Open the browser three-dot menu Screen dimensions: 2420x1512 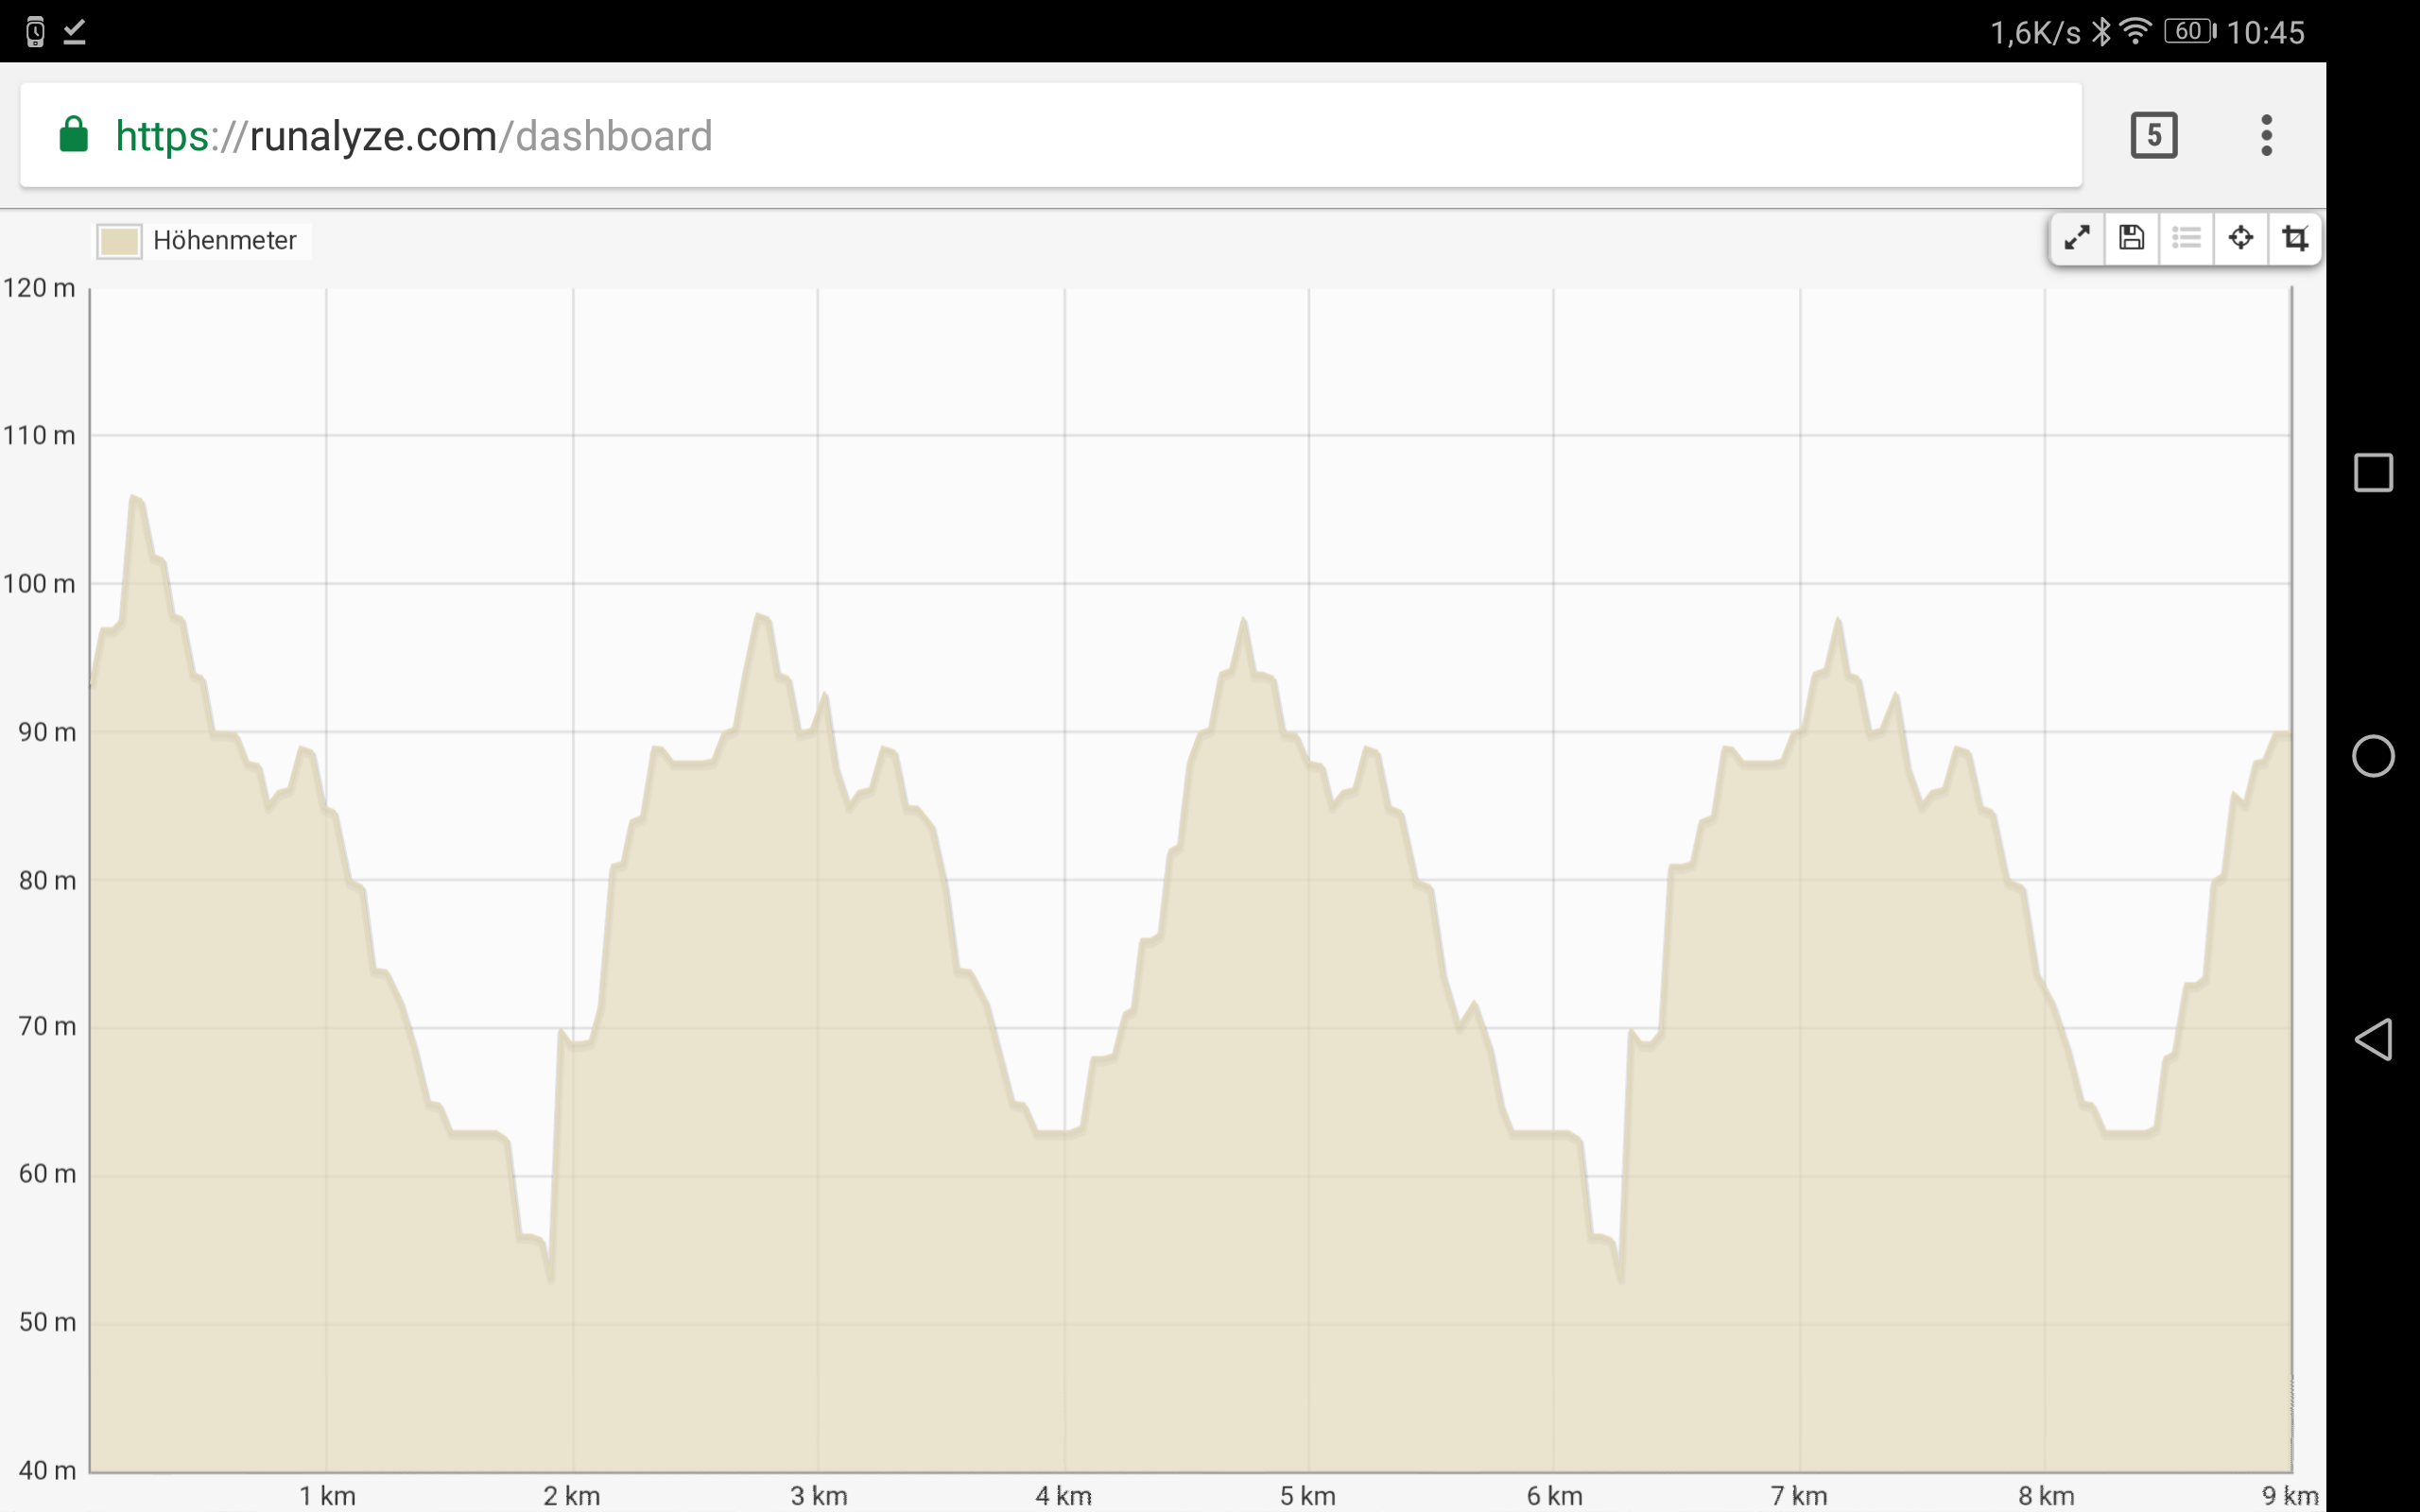[2266, 135]
